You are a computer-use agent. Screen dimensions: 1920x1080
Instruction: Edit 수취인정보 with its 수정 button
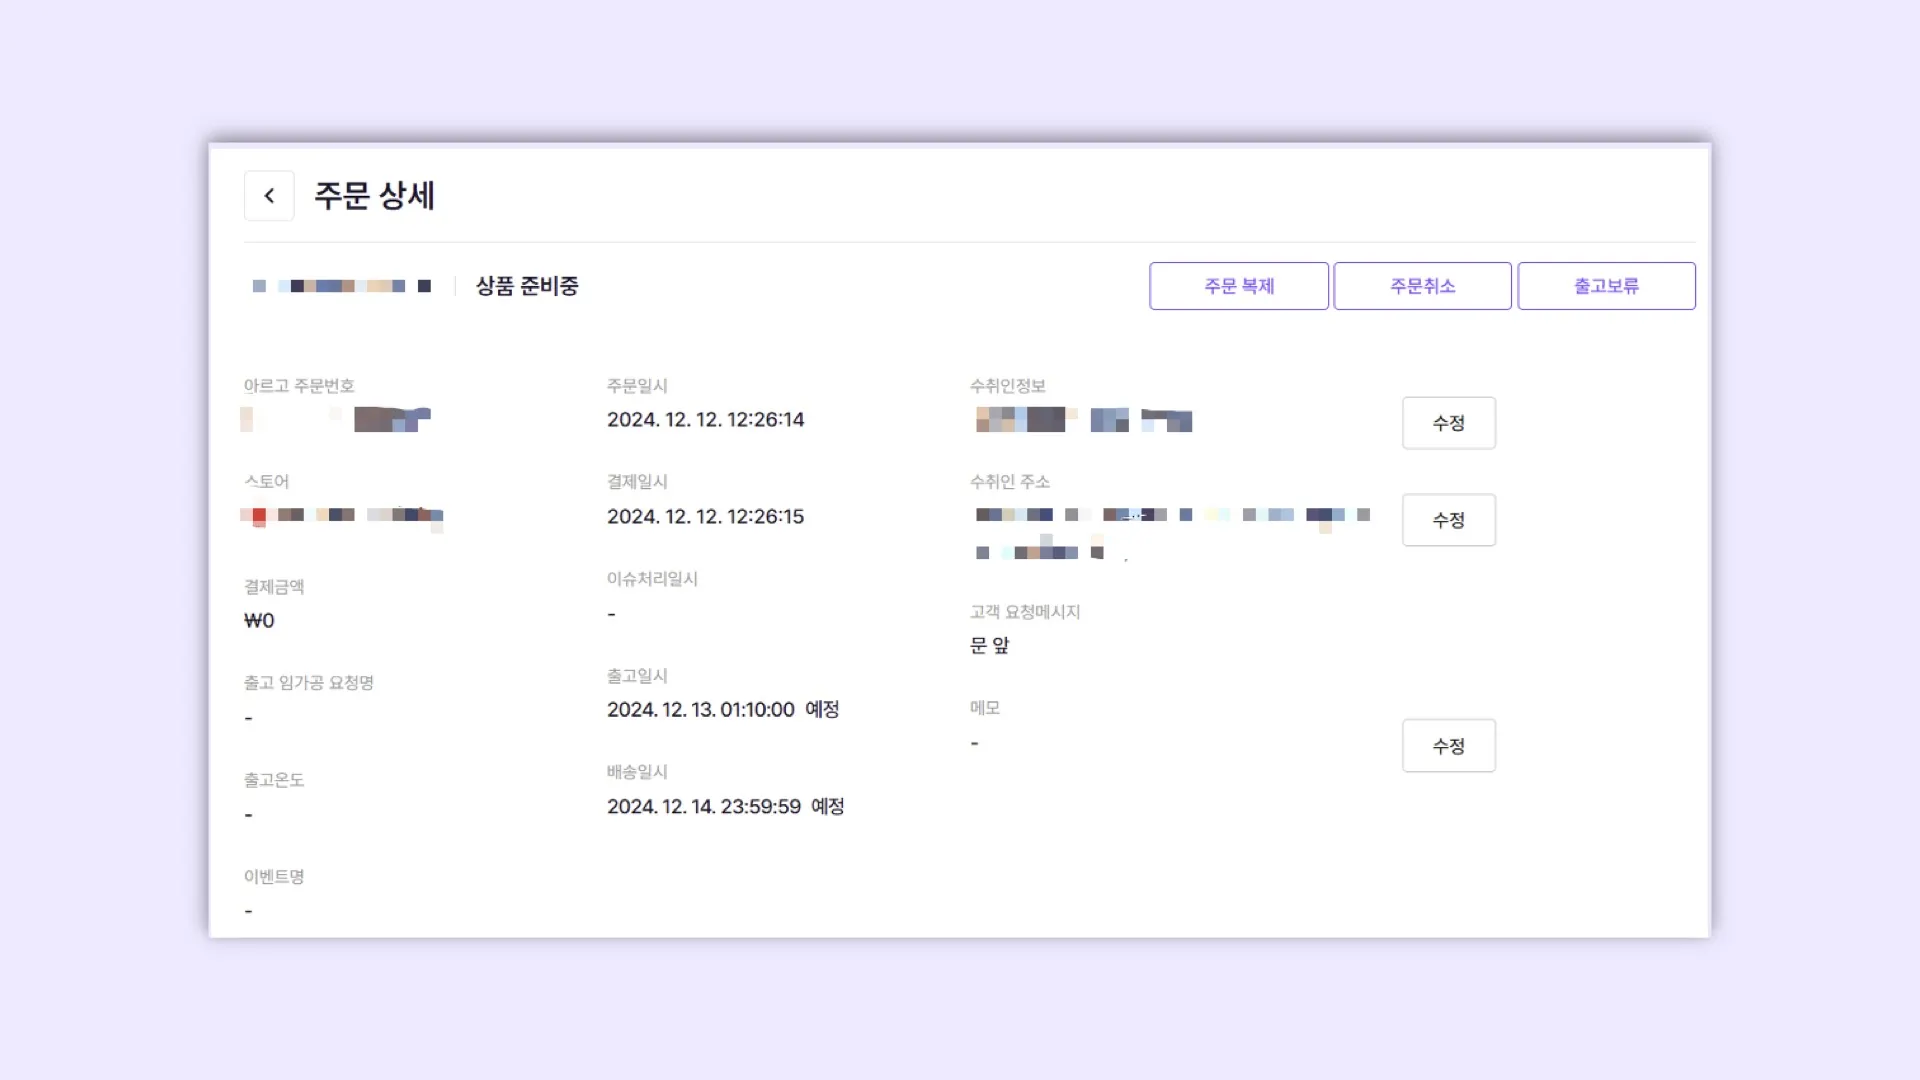tap(1448, 423)
